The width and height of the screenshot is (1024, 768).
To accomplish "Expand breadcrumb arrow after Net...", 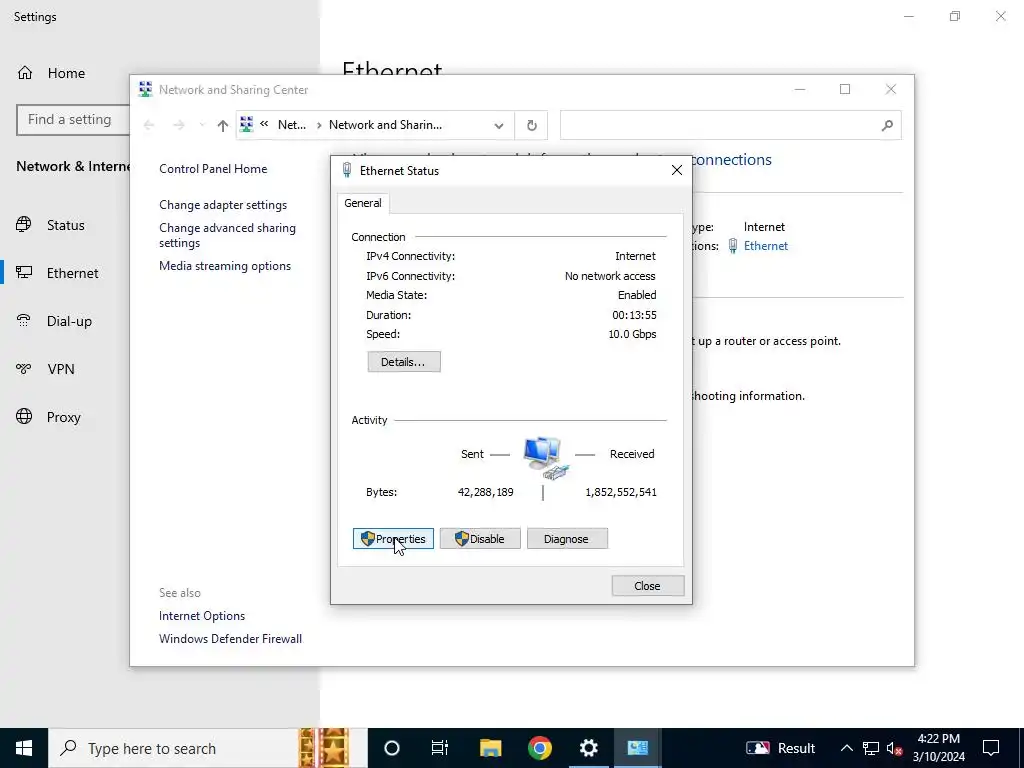I will point(319,125).
